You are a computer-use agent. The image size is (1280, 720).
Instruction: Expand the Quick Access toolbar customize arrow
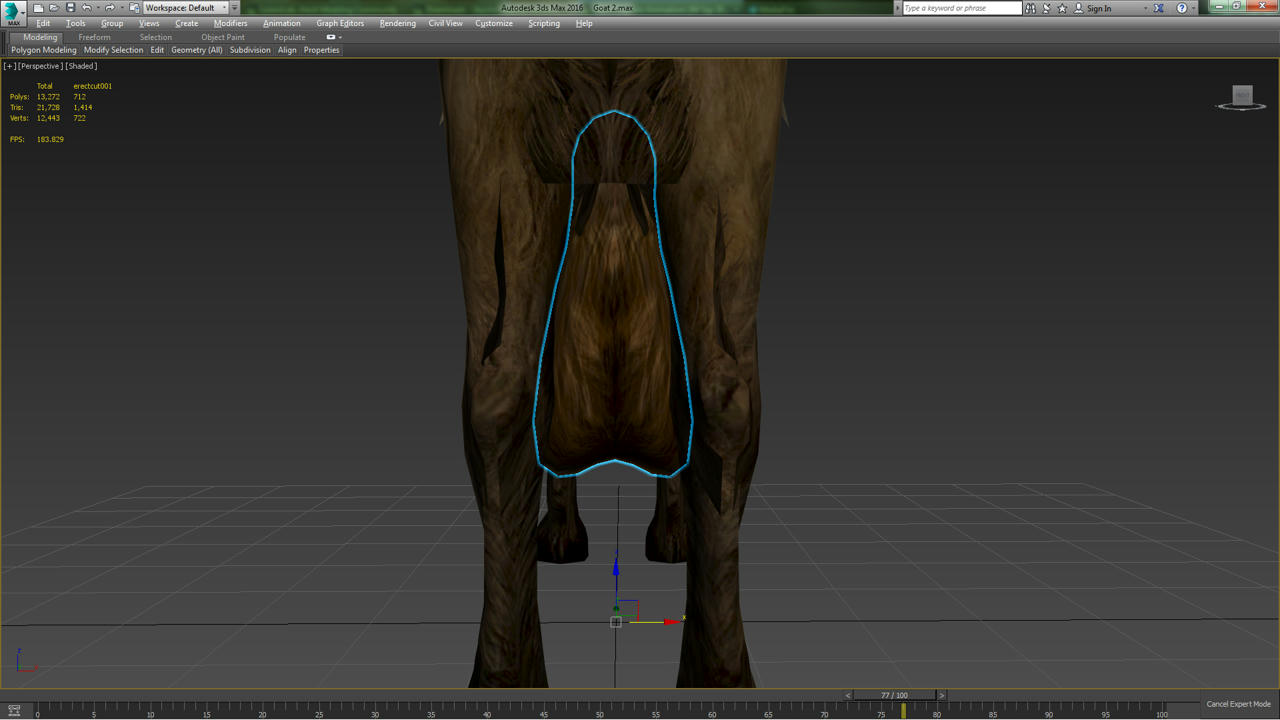(235, 8)
